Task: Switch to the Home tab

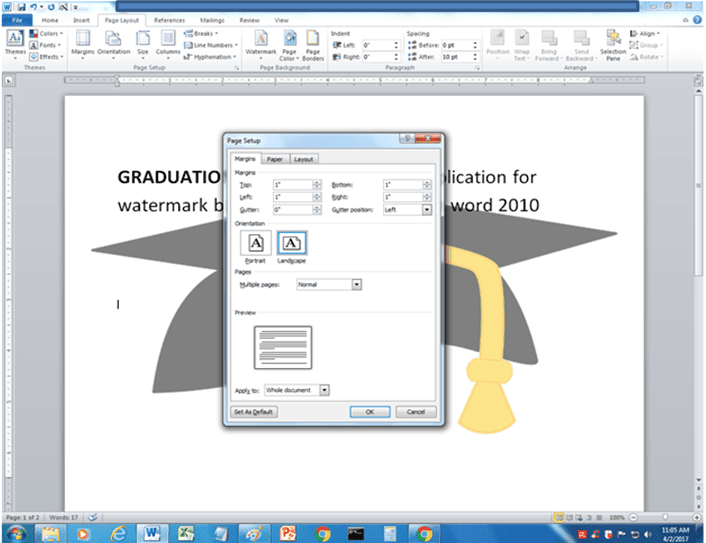Action: pos(50,20)
